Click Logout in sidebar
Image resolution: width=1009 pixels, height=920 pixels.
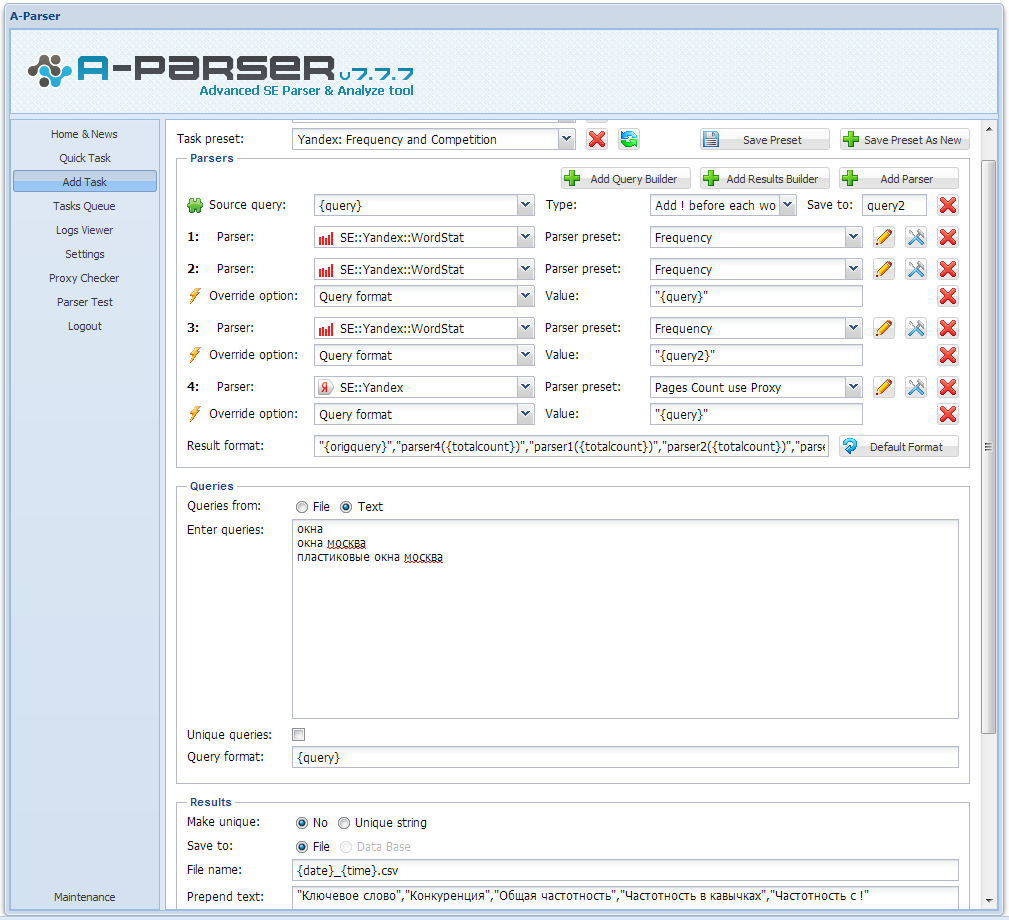click(84, 326)
